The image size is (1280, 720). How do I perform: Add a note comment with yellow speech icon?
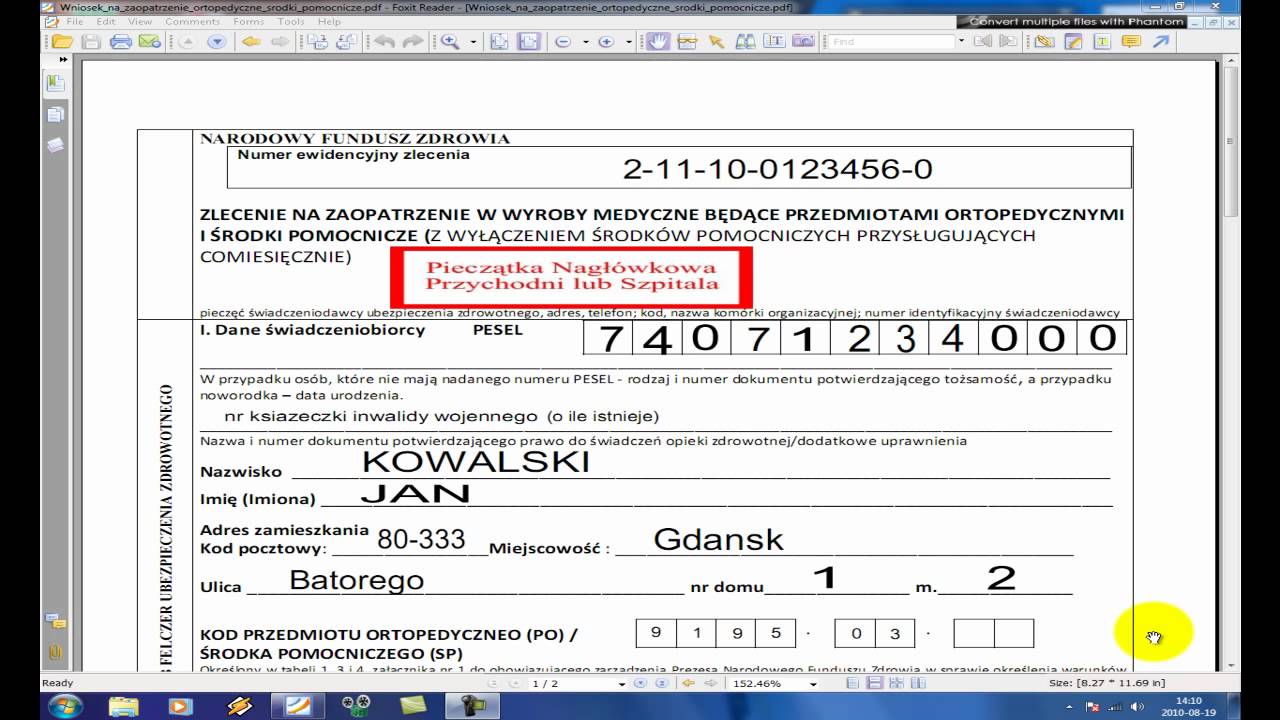[x=1131, y=41]
